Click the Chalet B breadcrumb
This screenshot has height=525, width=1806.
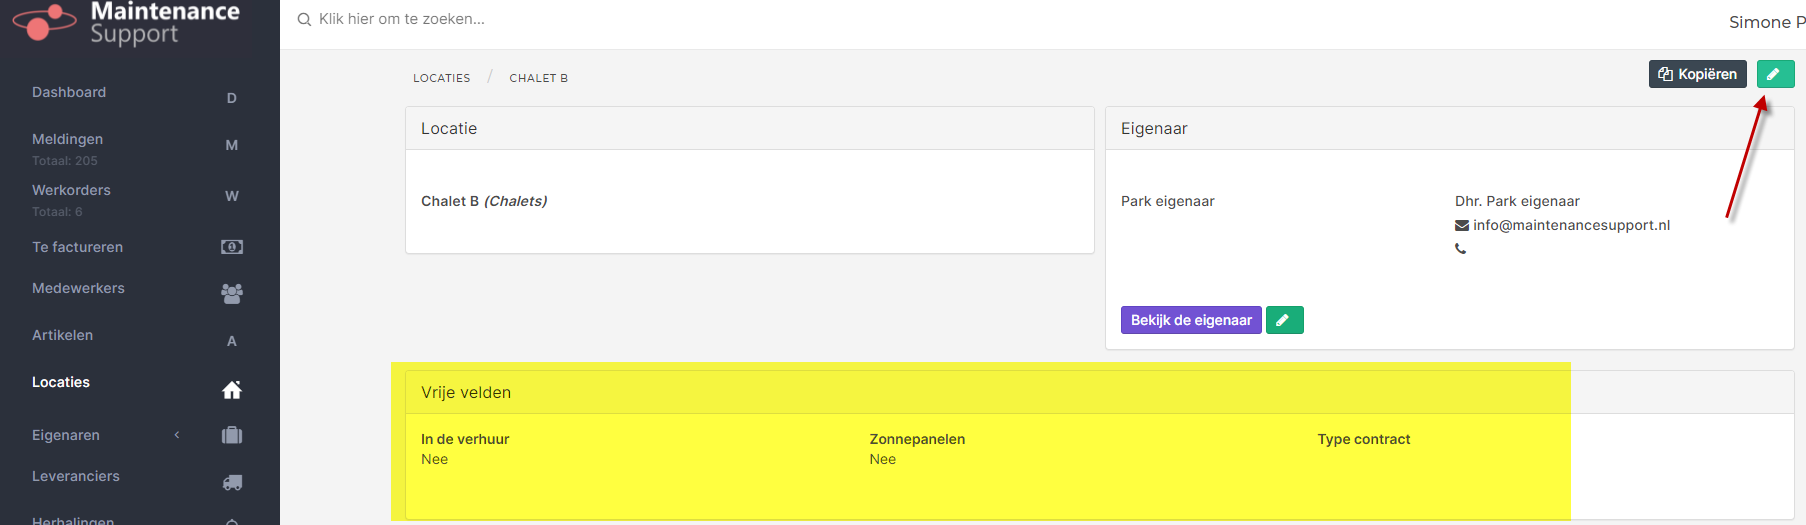[x=539, y=78]
